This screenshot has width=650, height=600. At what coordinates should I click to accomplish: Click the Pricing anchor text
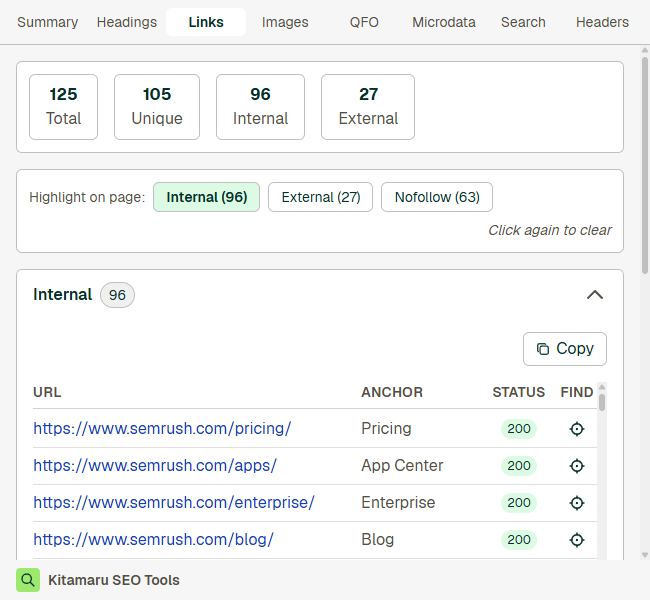click(386, 428)
